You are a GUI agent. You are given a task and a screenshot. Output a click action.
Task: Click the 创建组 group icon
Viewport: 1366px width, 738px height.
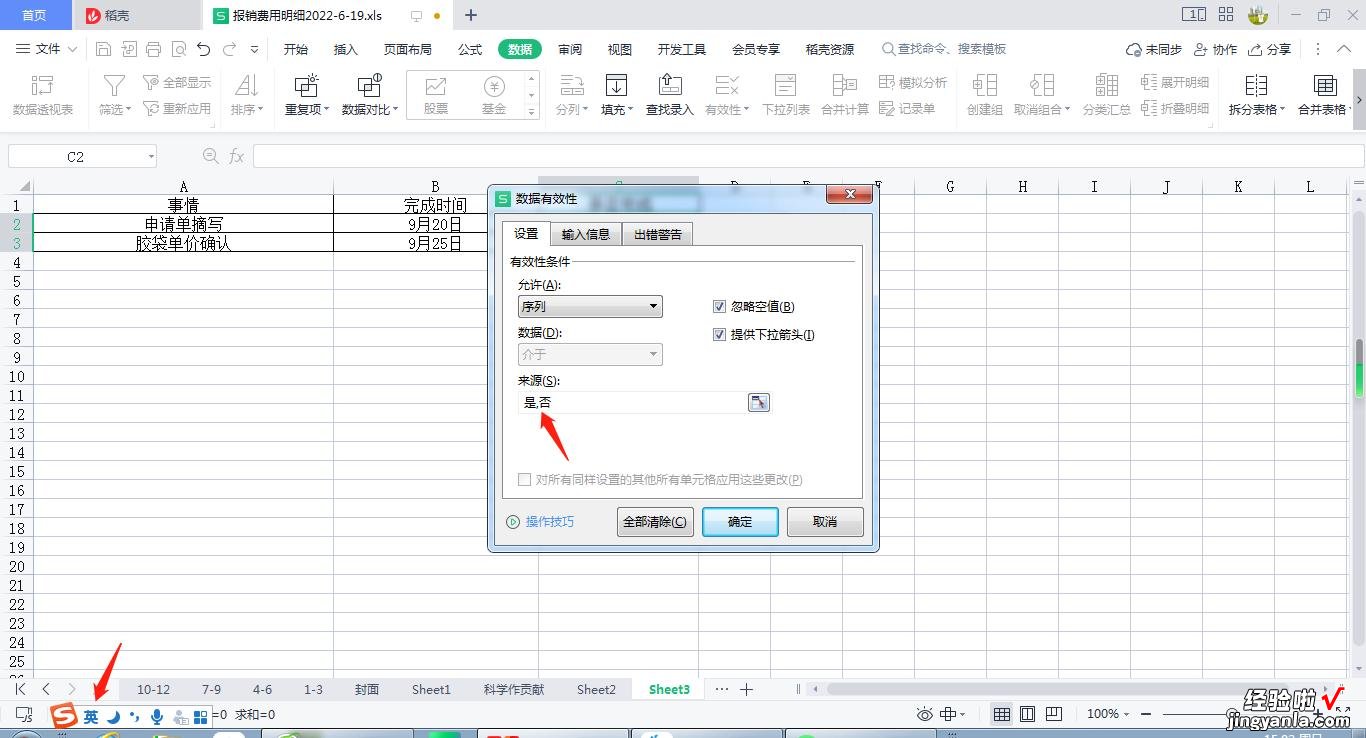985,86
